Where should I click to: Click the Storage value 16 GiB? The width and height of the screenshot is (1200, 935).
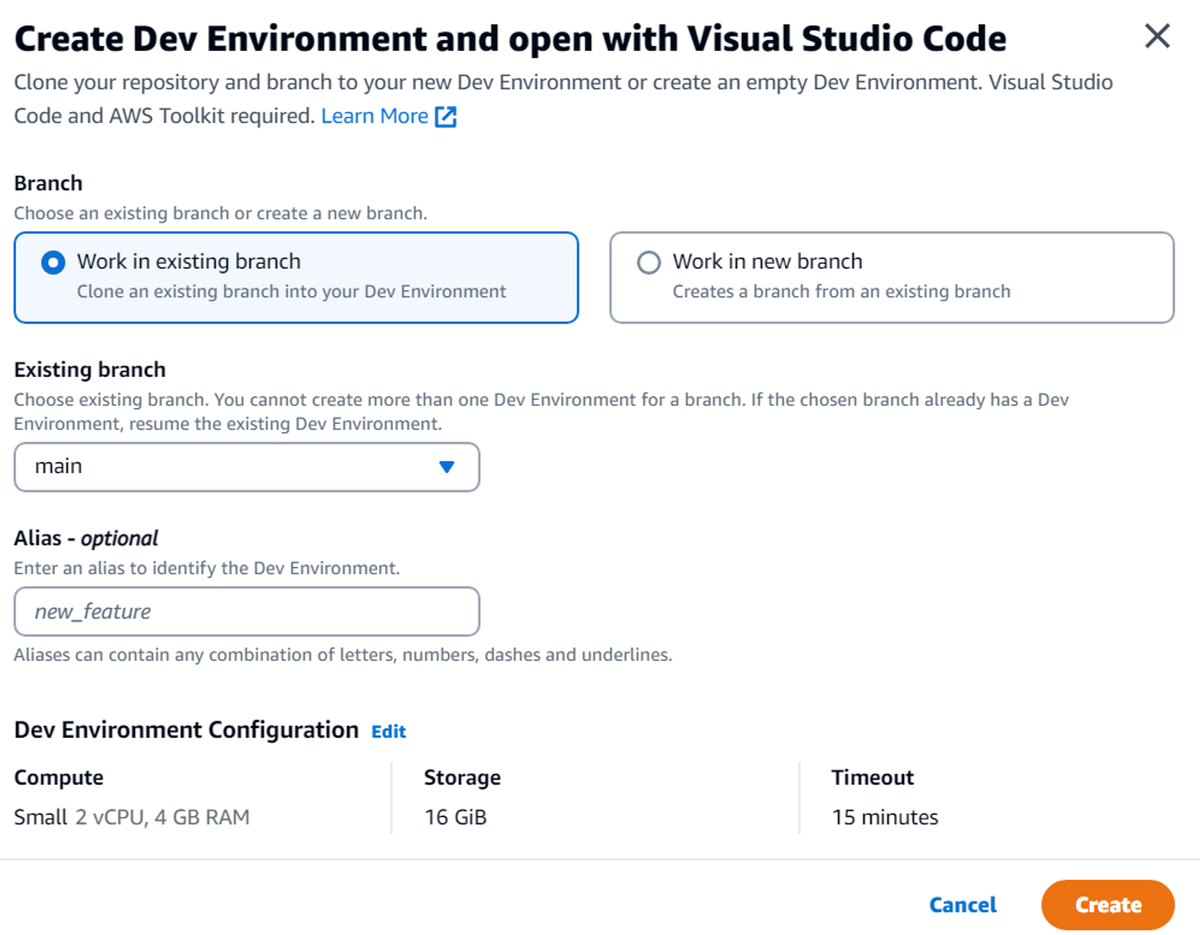(455, 818)
